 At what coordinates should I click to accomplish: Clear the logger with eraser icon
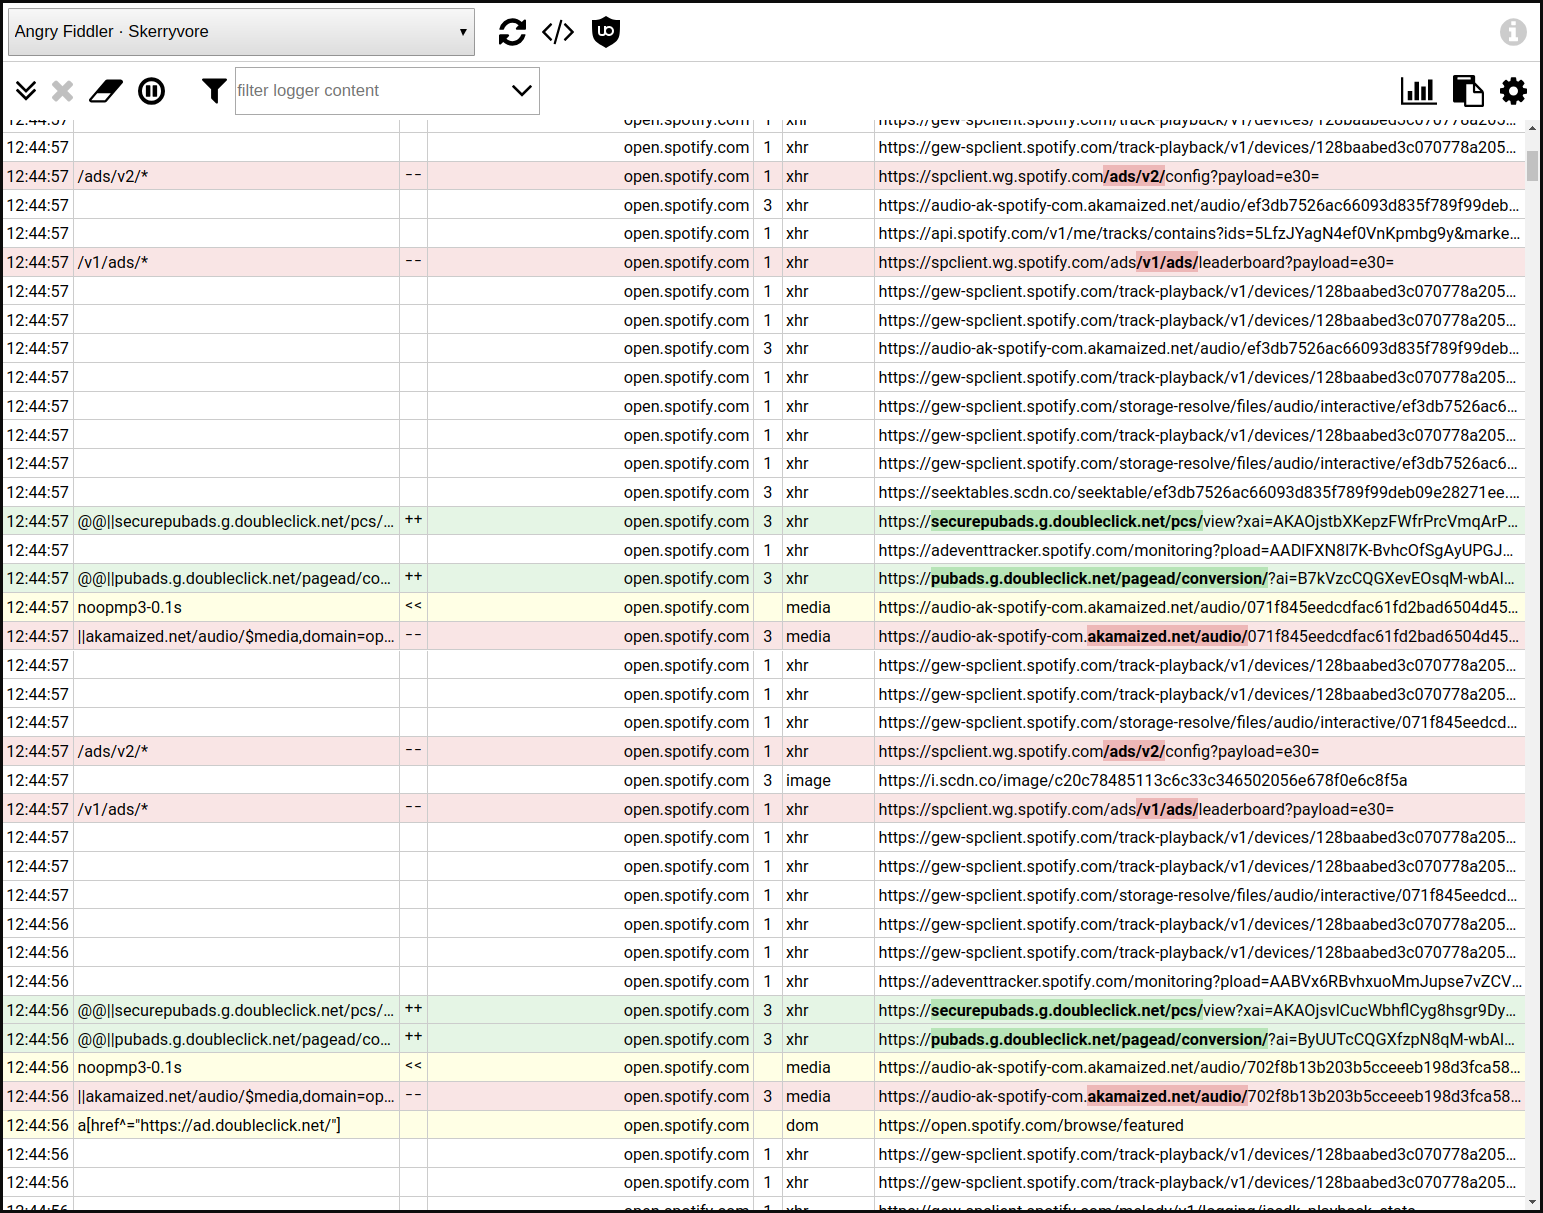pos(106,91)
